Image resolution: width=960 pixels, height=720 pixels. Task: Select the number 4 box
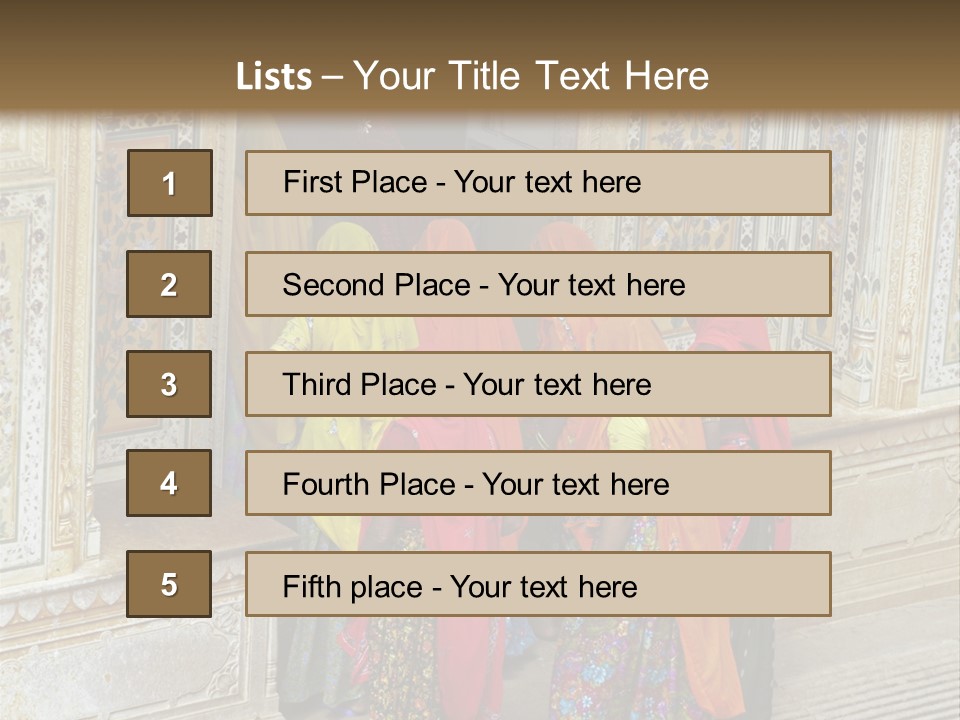[169, 483]
